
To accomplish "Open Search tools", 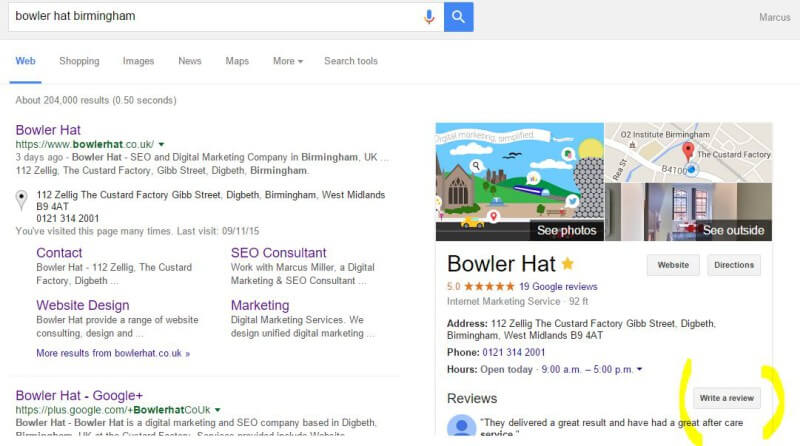I will pos(351,61).
